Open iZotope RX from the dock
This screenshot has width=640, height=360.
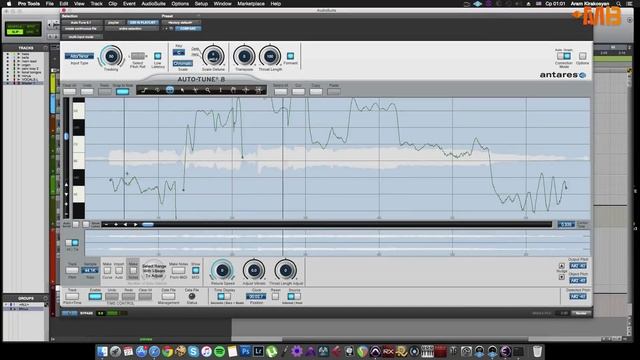coord(388,351)
